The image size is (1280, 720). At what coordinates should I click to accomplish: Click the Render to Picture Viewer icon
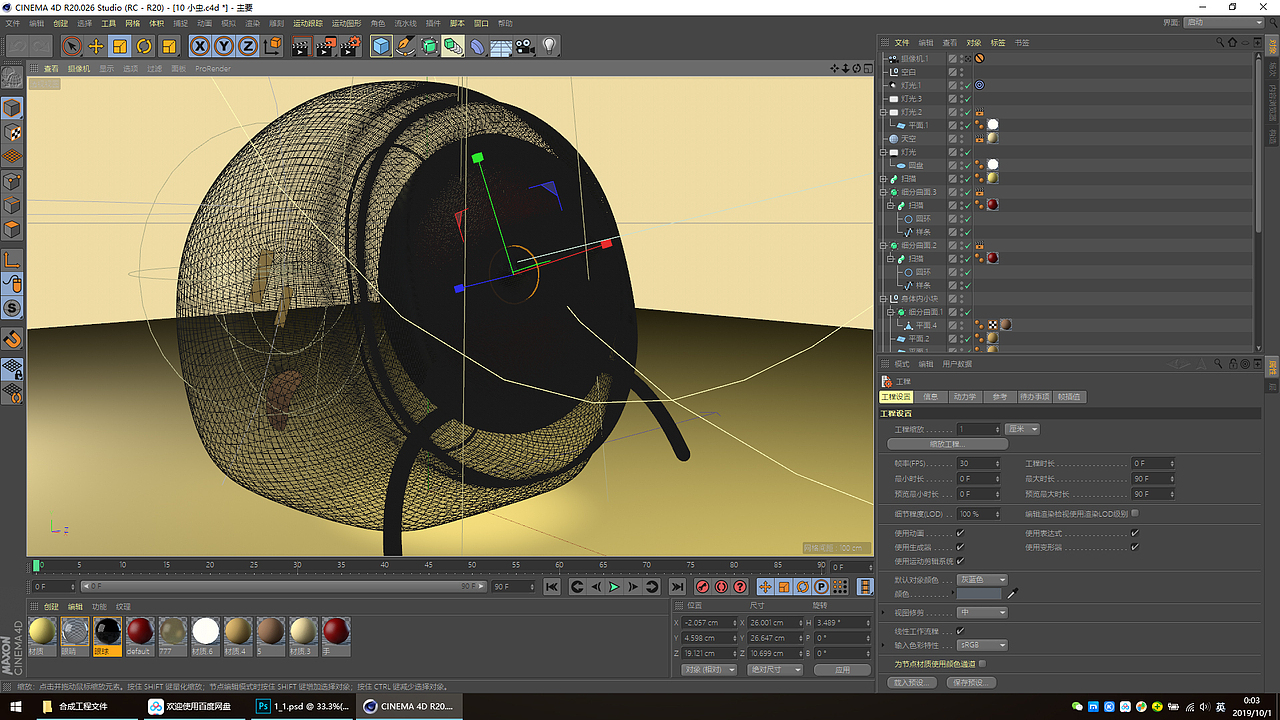point(326,46)
